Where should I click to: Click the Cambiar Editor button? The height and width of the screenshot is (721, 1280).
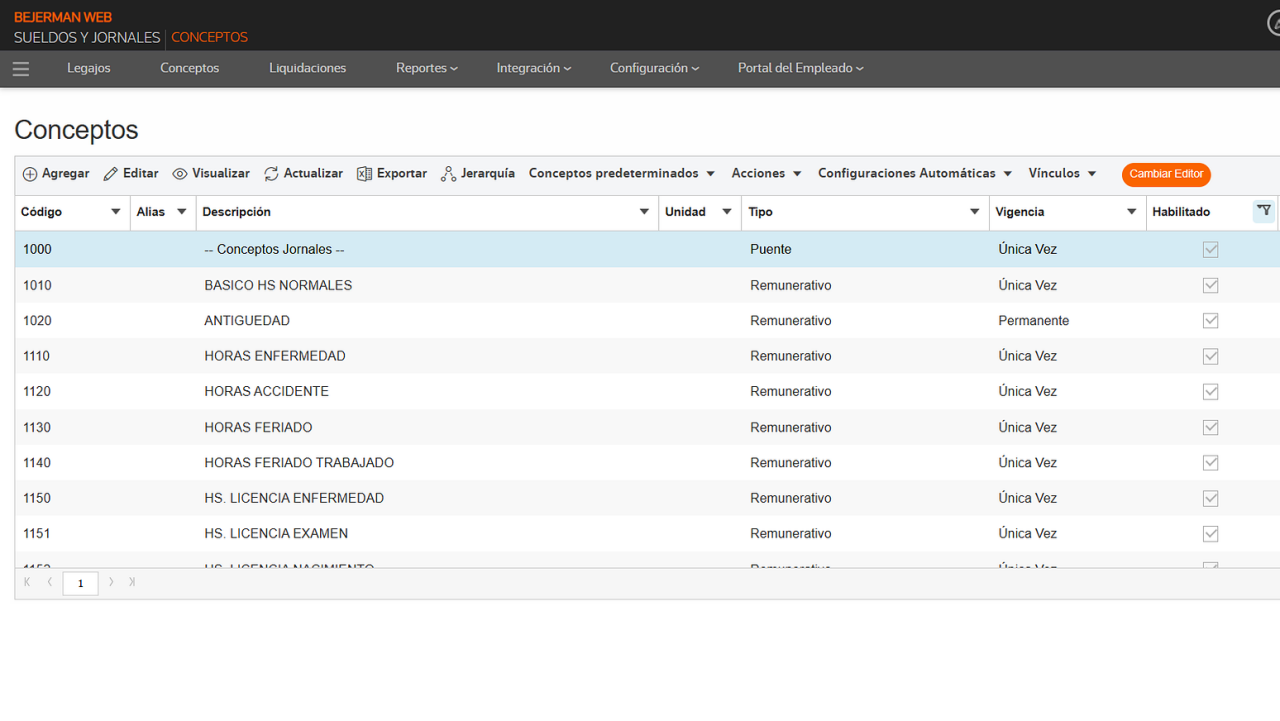click(1166, 174)
